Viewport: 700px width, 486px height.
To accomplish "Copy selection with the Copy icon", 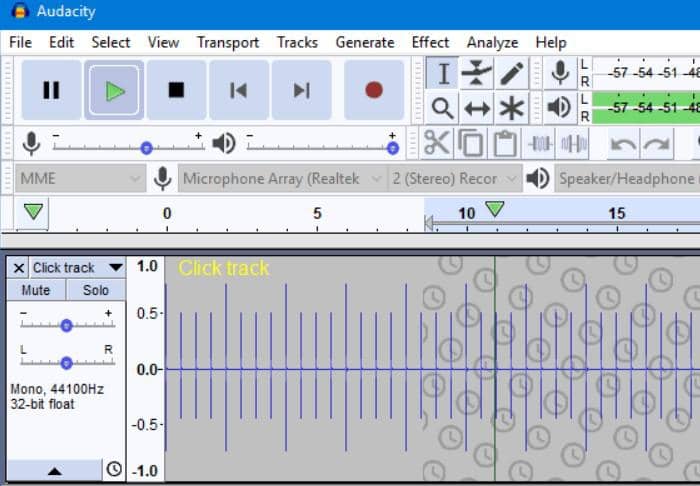I will coord(471,144).
